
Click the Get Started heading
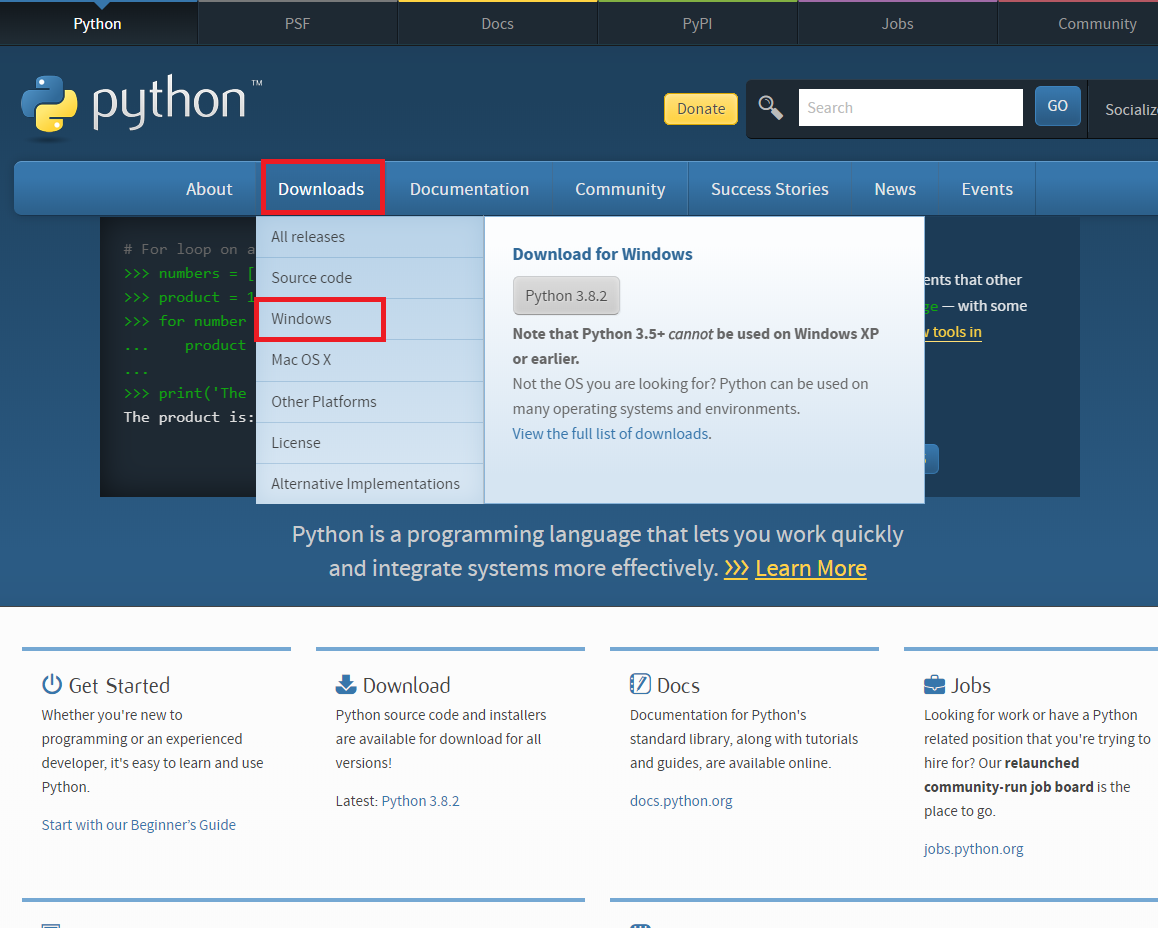(x=119, y=686)
